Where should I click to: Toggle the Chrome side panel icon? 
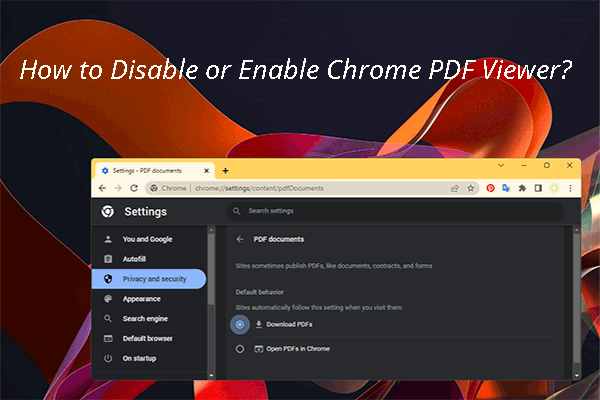(x=538, y=188)
